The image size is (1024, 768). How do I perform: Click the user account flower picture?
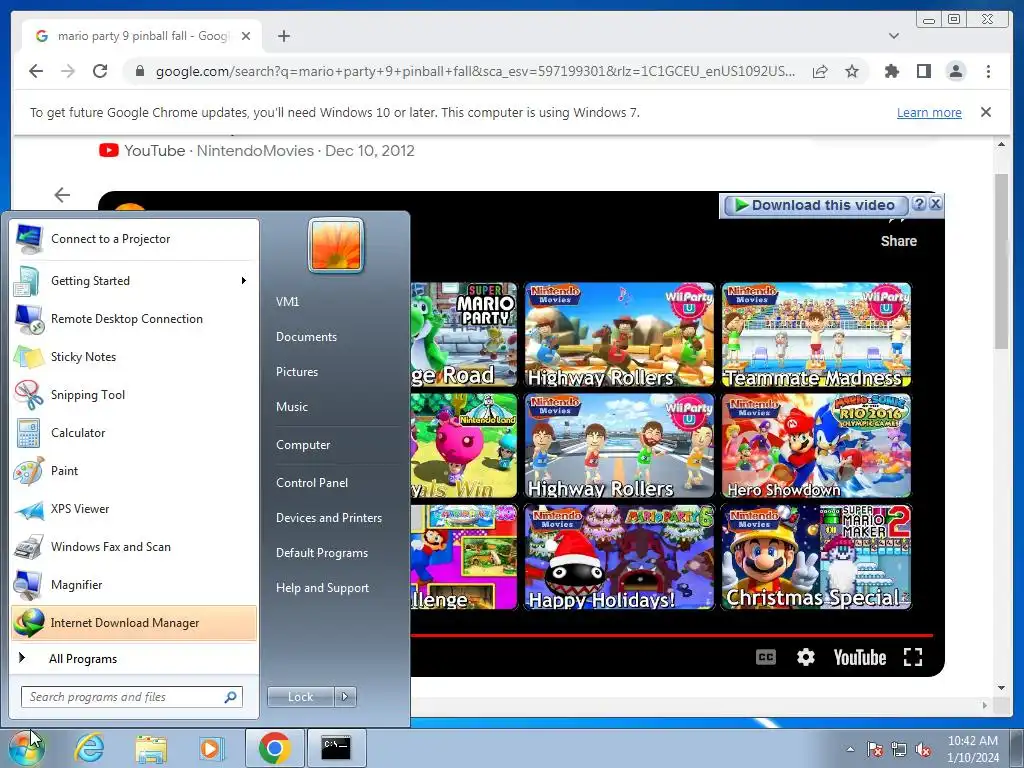pyautogui.click(x=336, y=245)
